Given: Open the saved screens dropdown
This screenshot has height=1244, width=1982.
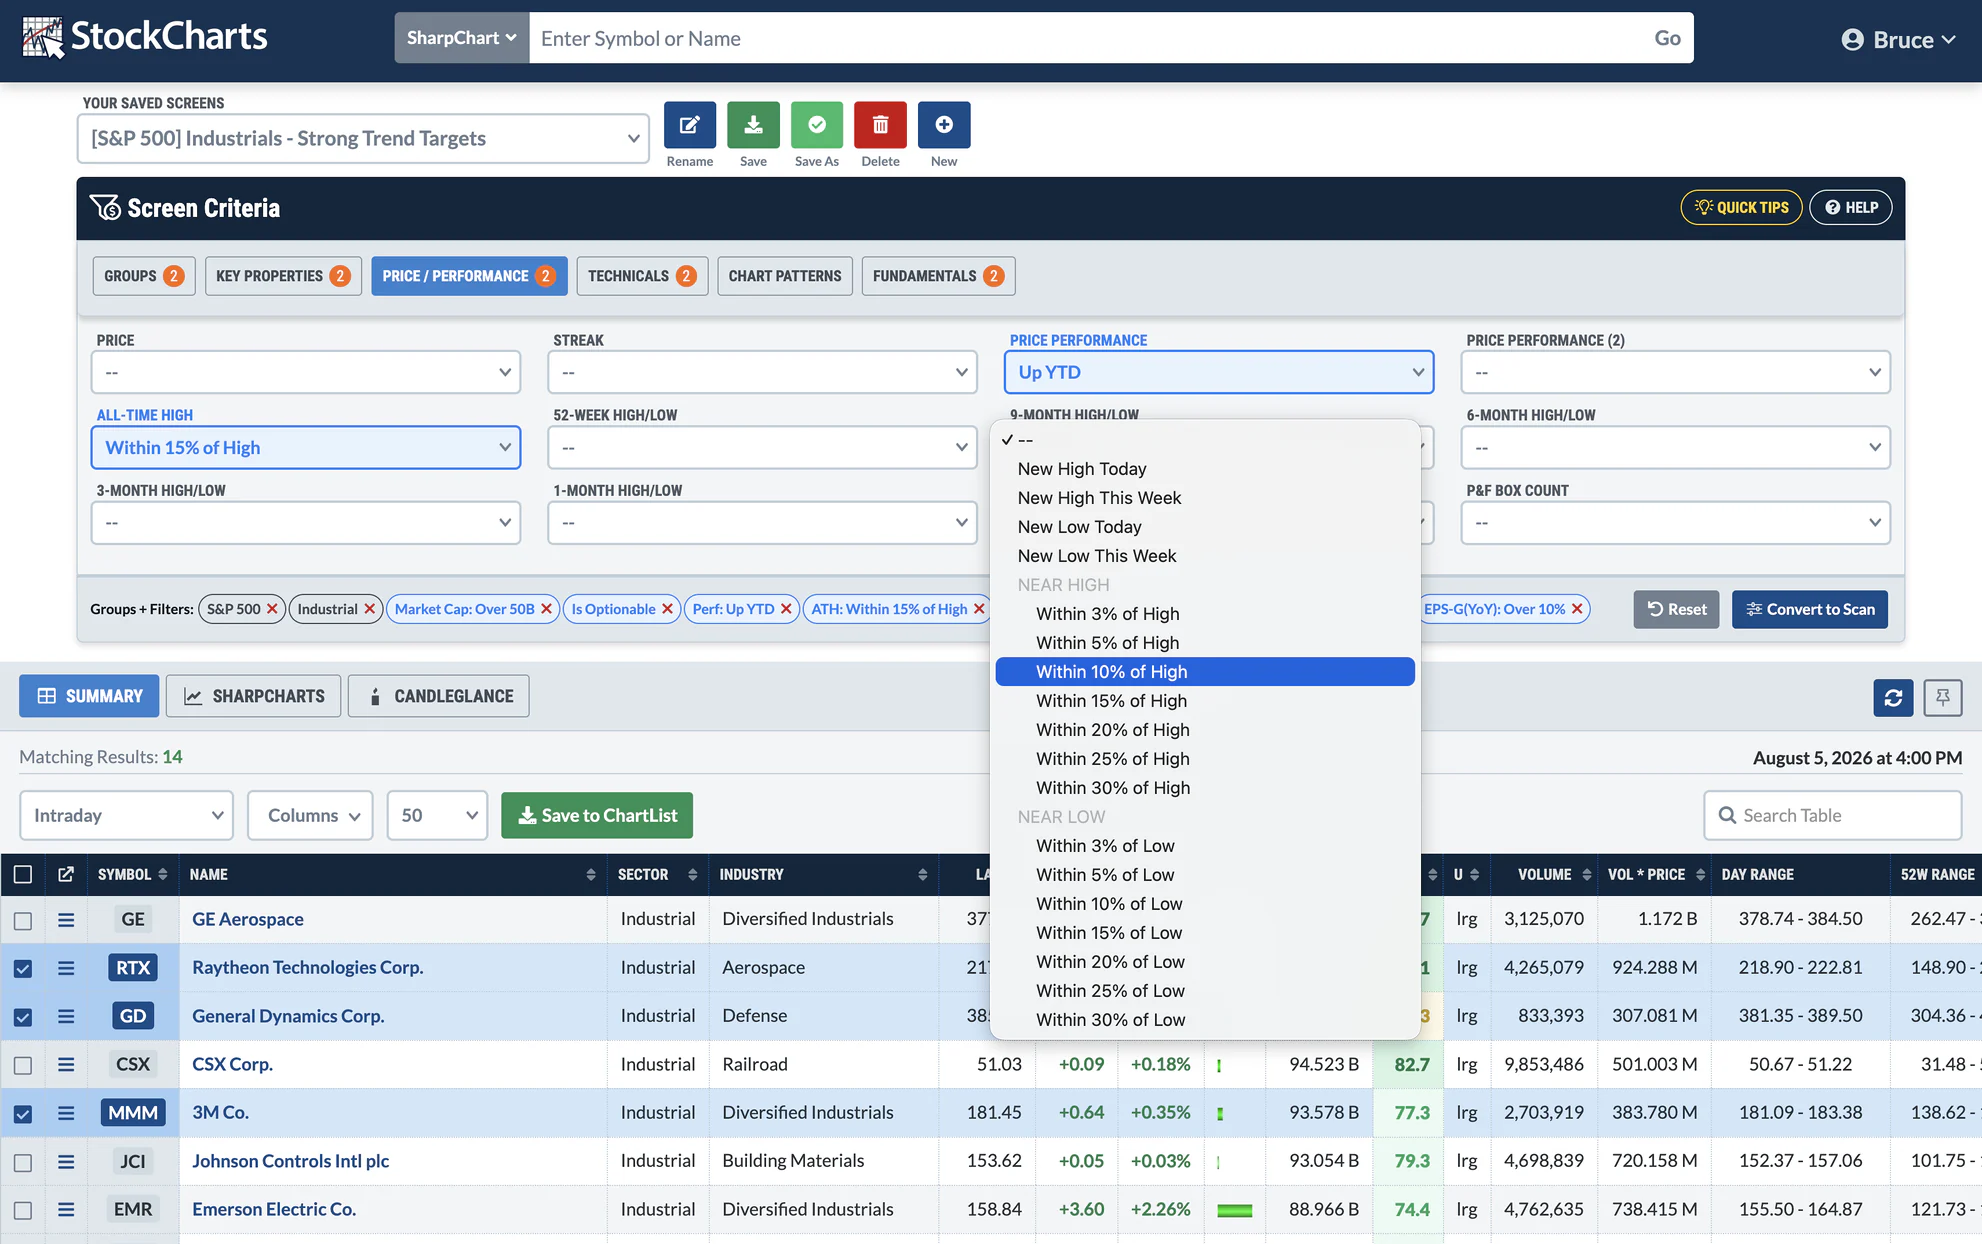Looking at the screenshot, I should point(363,138).
